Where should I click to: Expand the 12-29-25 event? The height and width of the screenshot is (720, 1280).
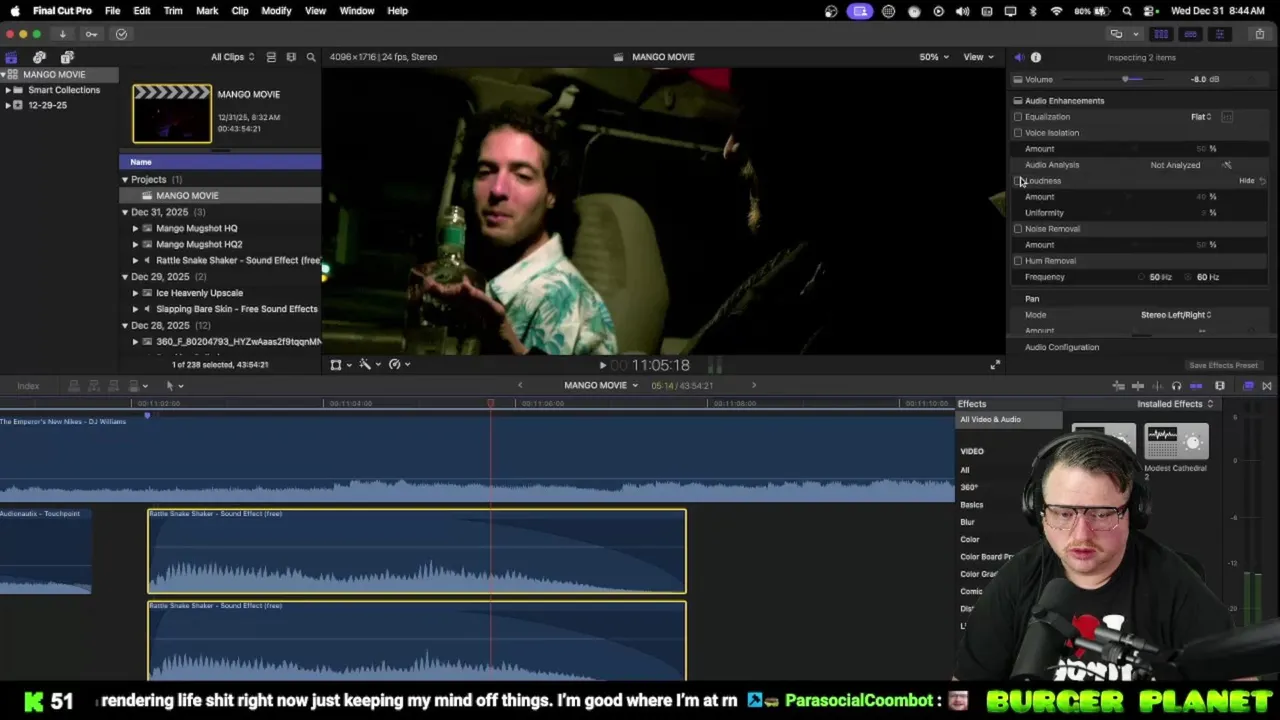[x=8, y=105]
